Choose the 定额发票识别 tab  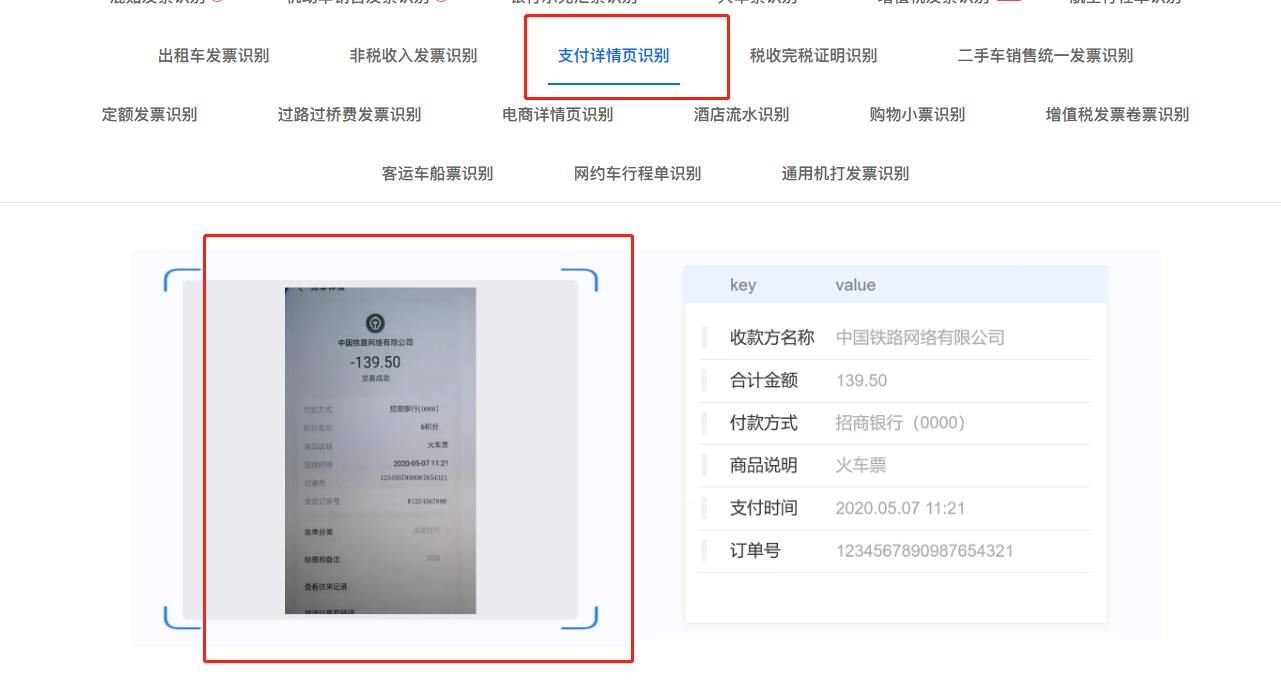pos(149,115)
